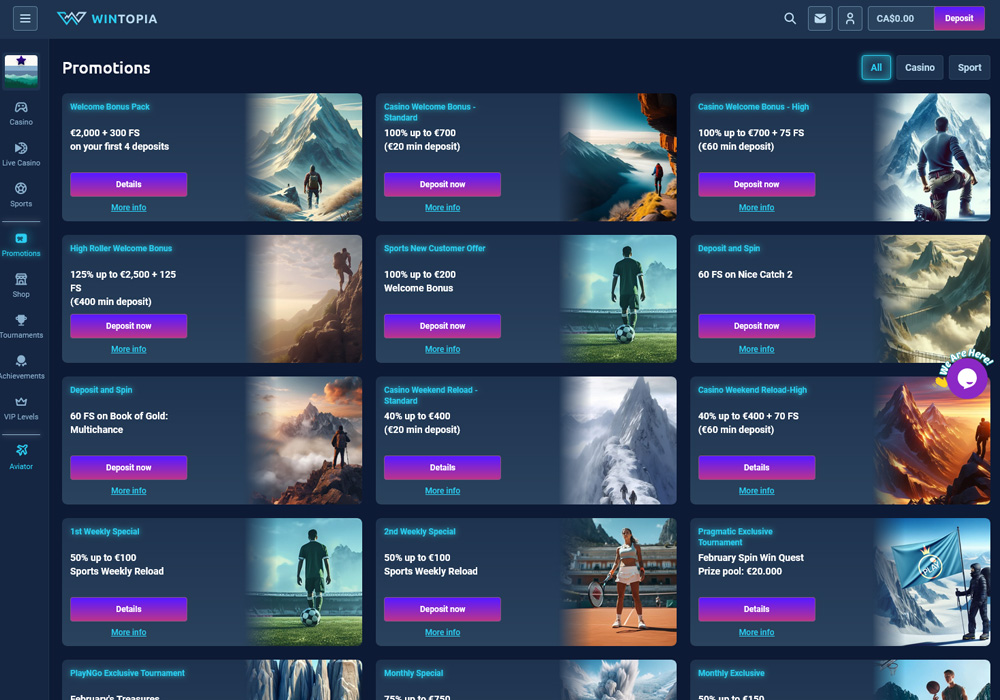The height and width of the screenshot is (700, 1000).
Task: Open the search magnifier
Action: coord(790,18)
